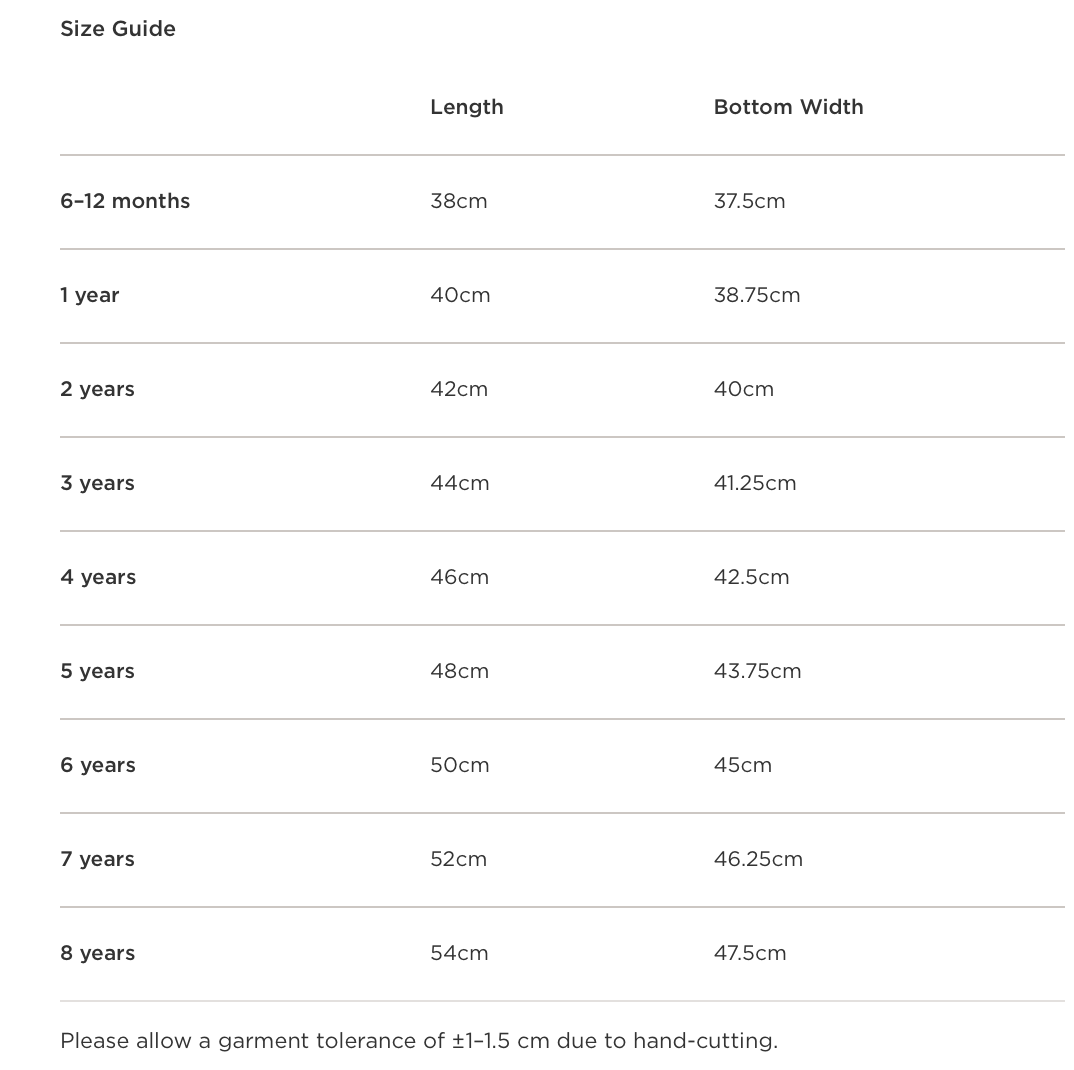Click the 42cm length value
The width and height of the screenshot is (1074, 1070).
coord(459,389)
